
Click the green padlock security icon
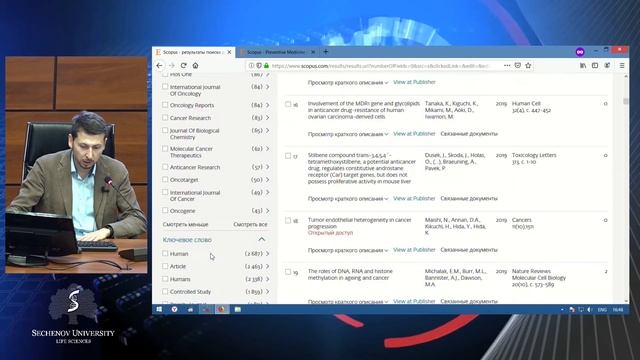tap(266, 65)
